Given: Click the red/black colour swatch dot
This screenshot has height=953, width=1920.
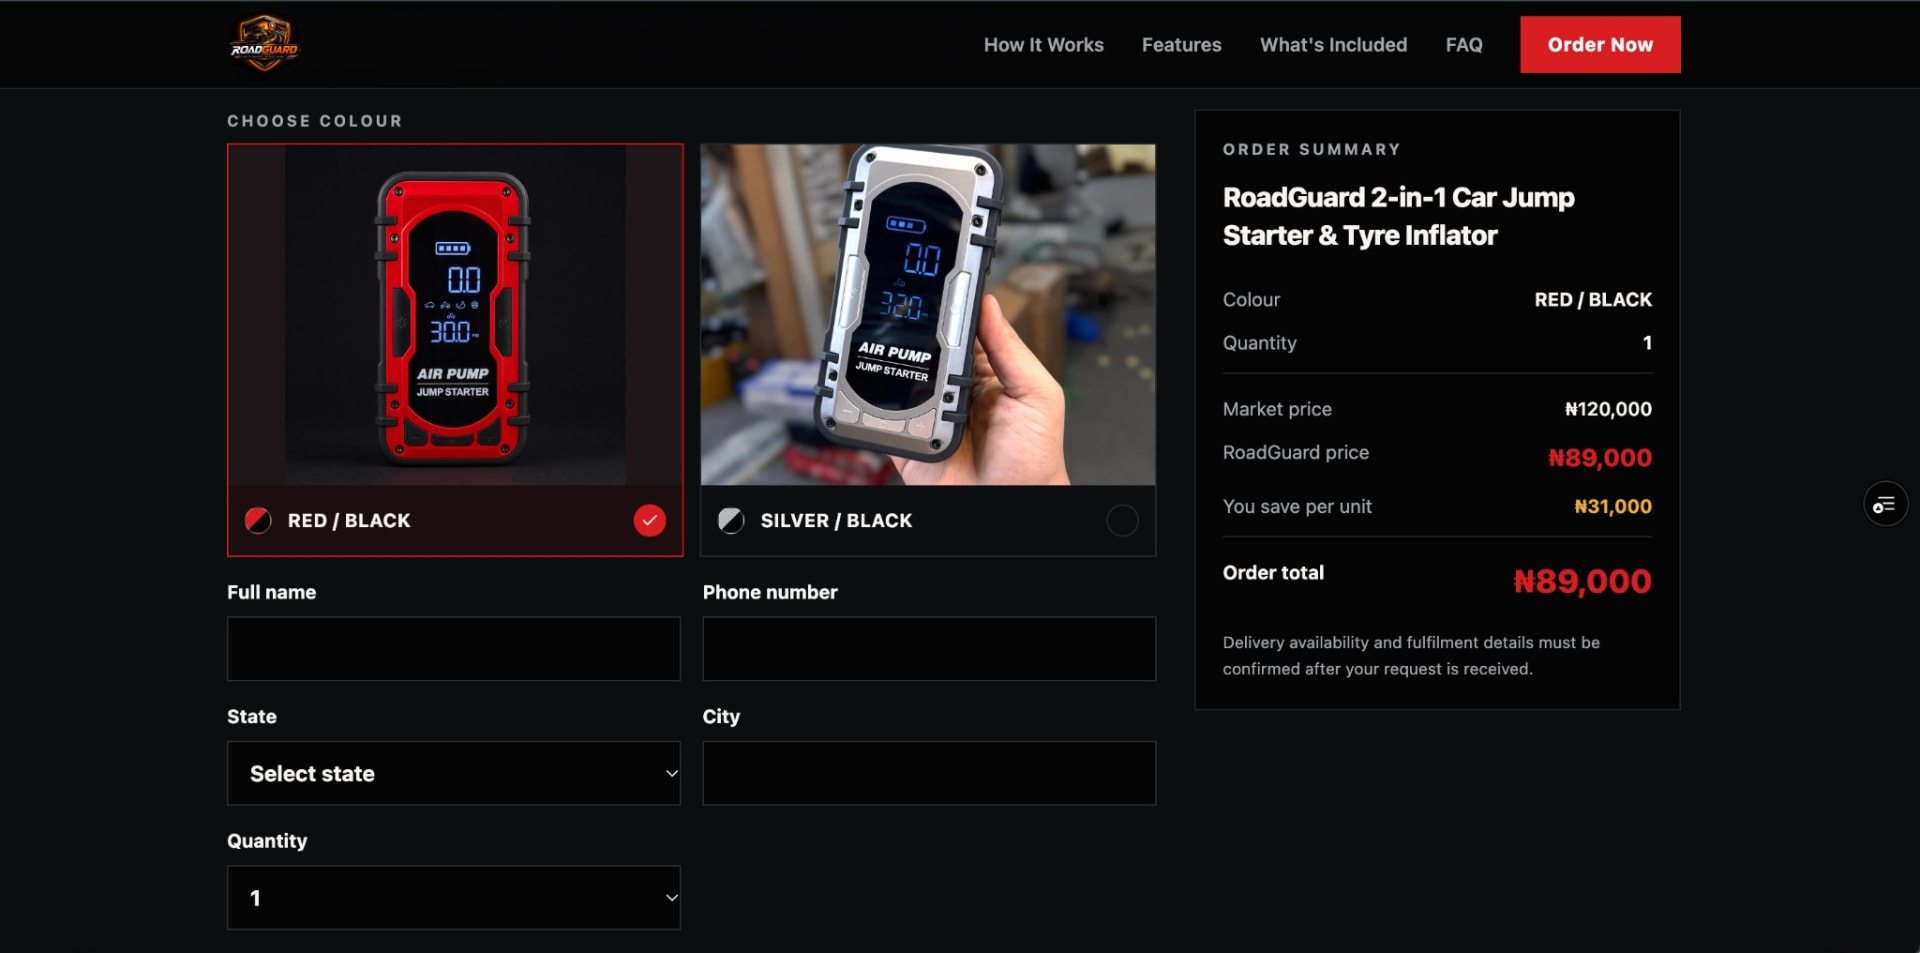Looking at the screenshot, I should click(258, 520).
